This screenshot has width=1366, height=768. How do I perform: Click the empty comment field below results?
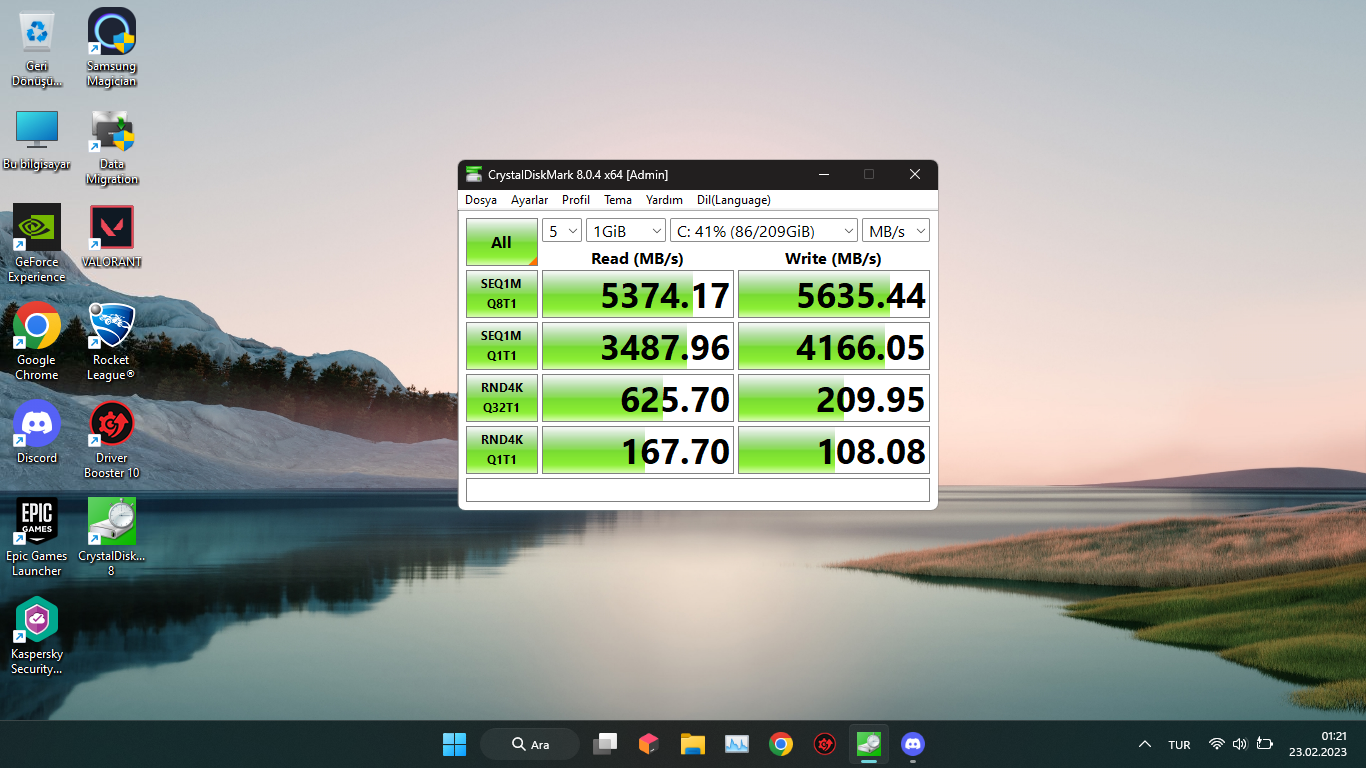tap(698, 490)
